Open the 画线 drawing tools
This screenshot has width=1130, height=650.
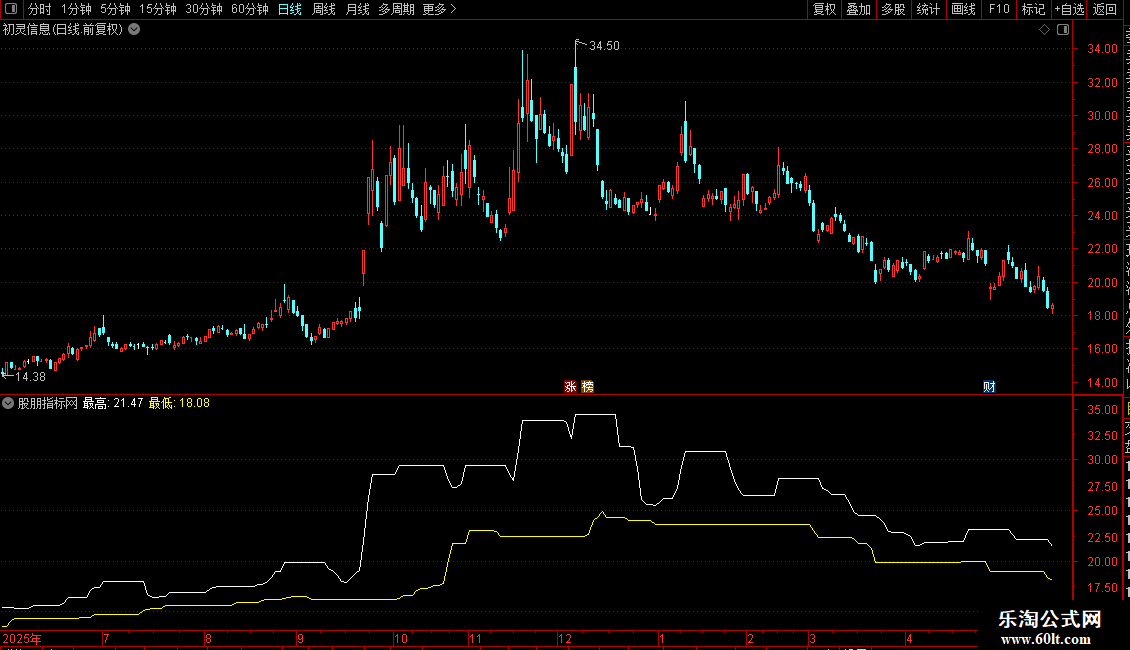pos(964,9)
